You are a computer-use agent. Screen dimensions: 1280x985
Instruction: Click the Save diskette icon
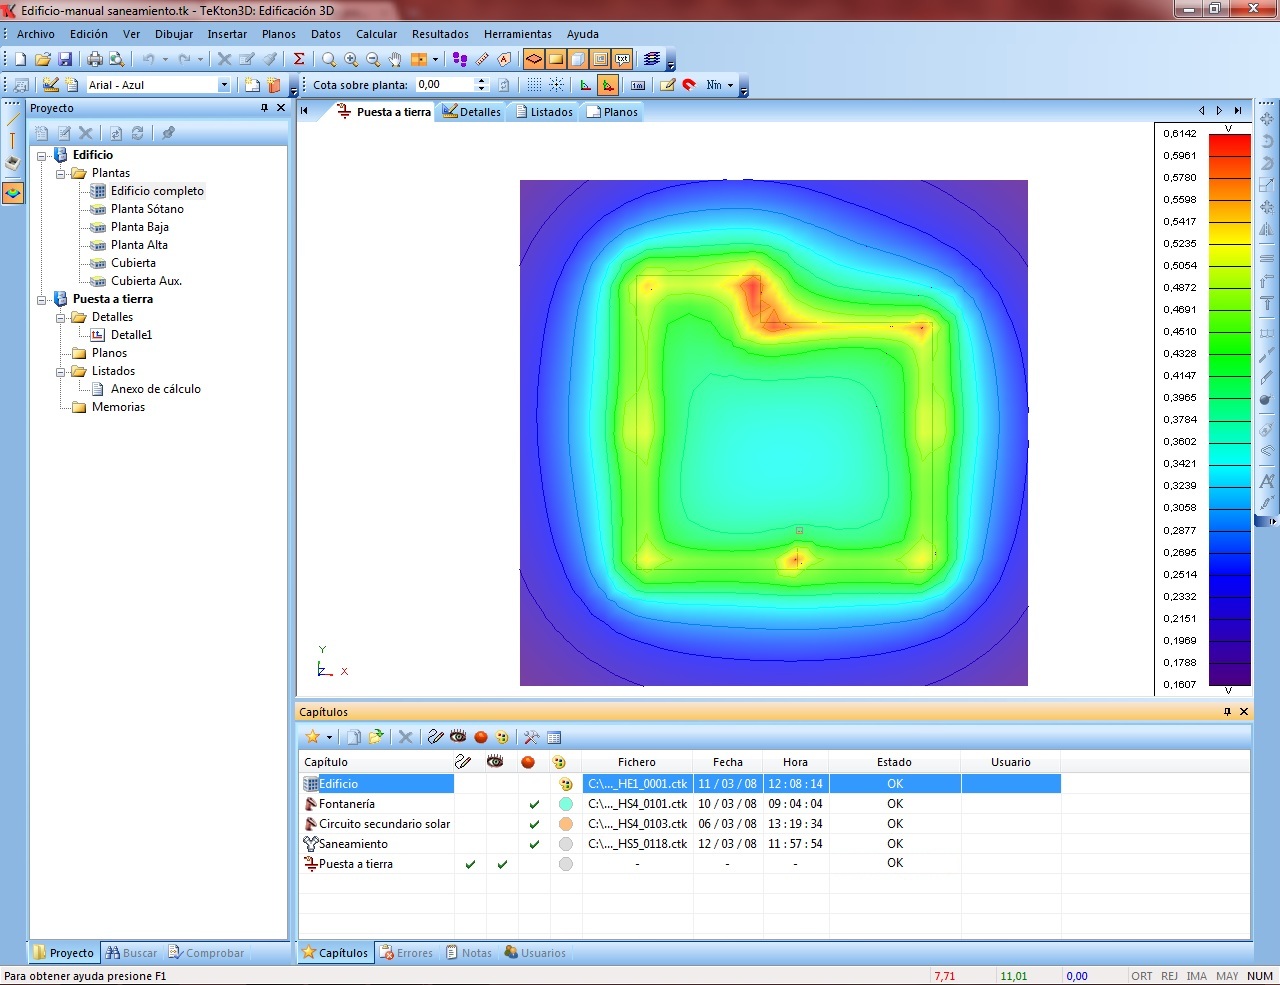pyautogui.click(x=65, y=60)
